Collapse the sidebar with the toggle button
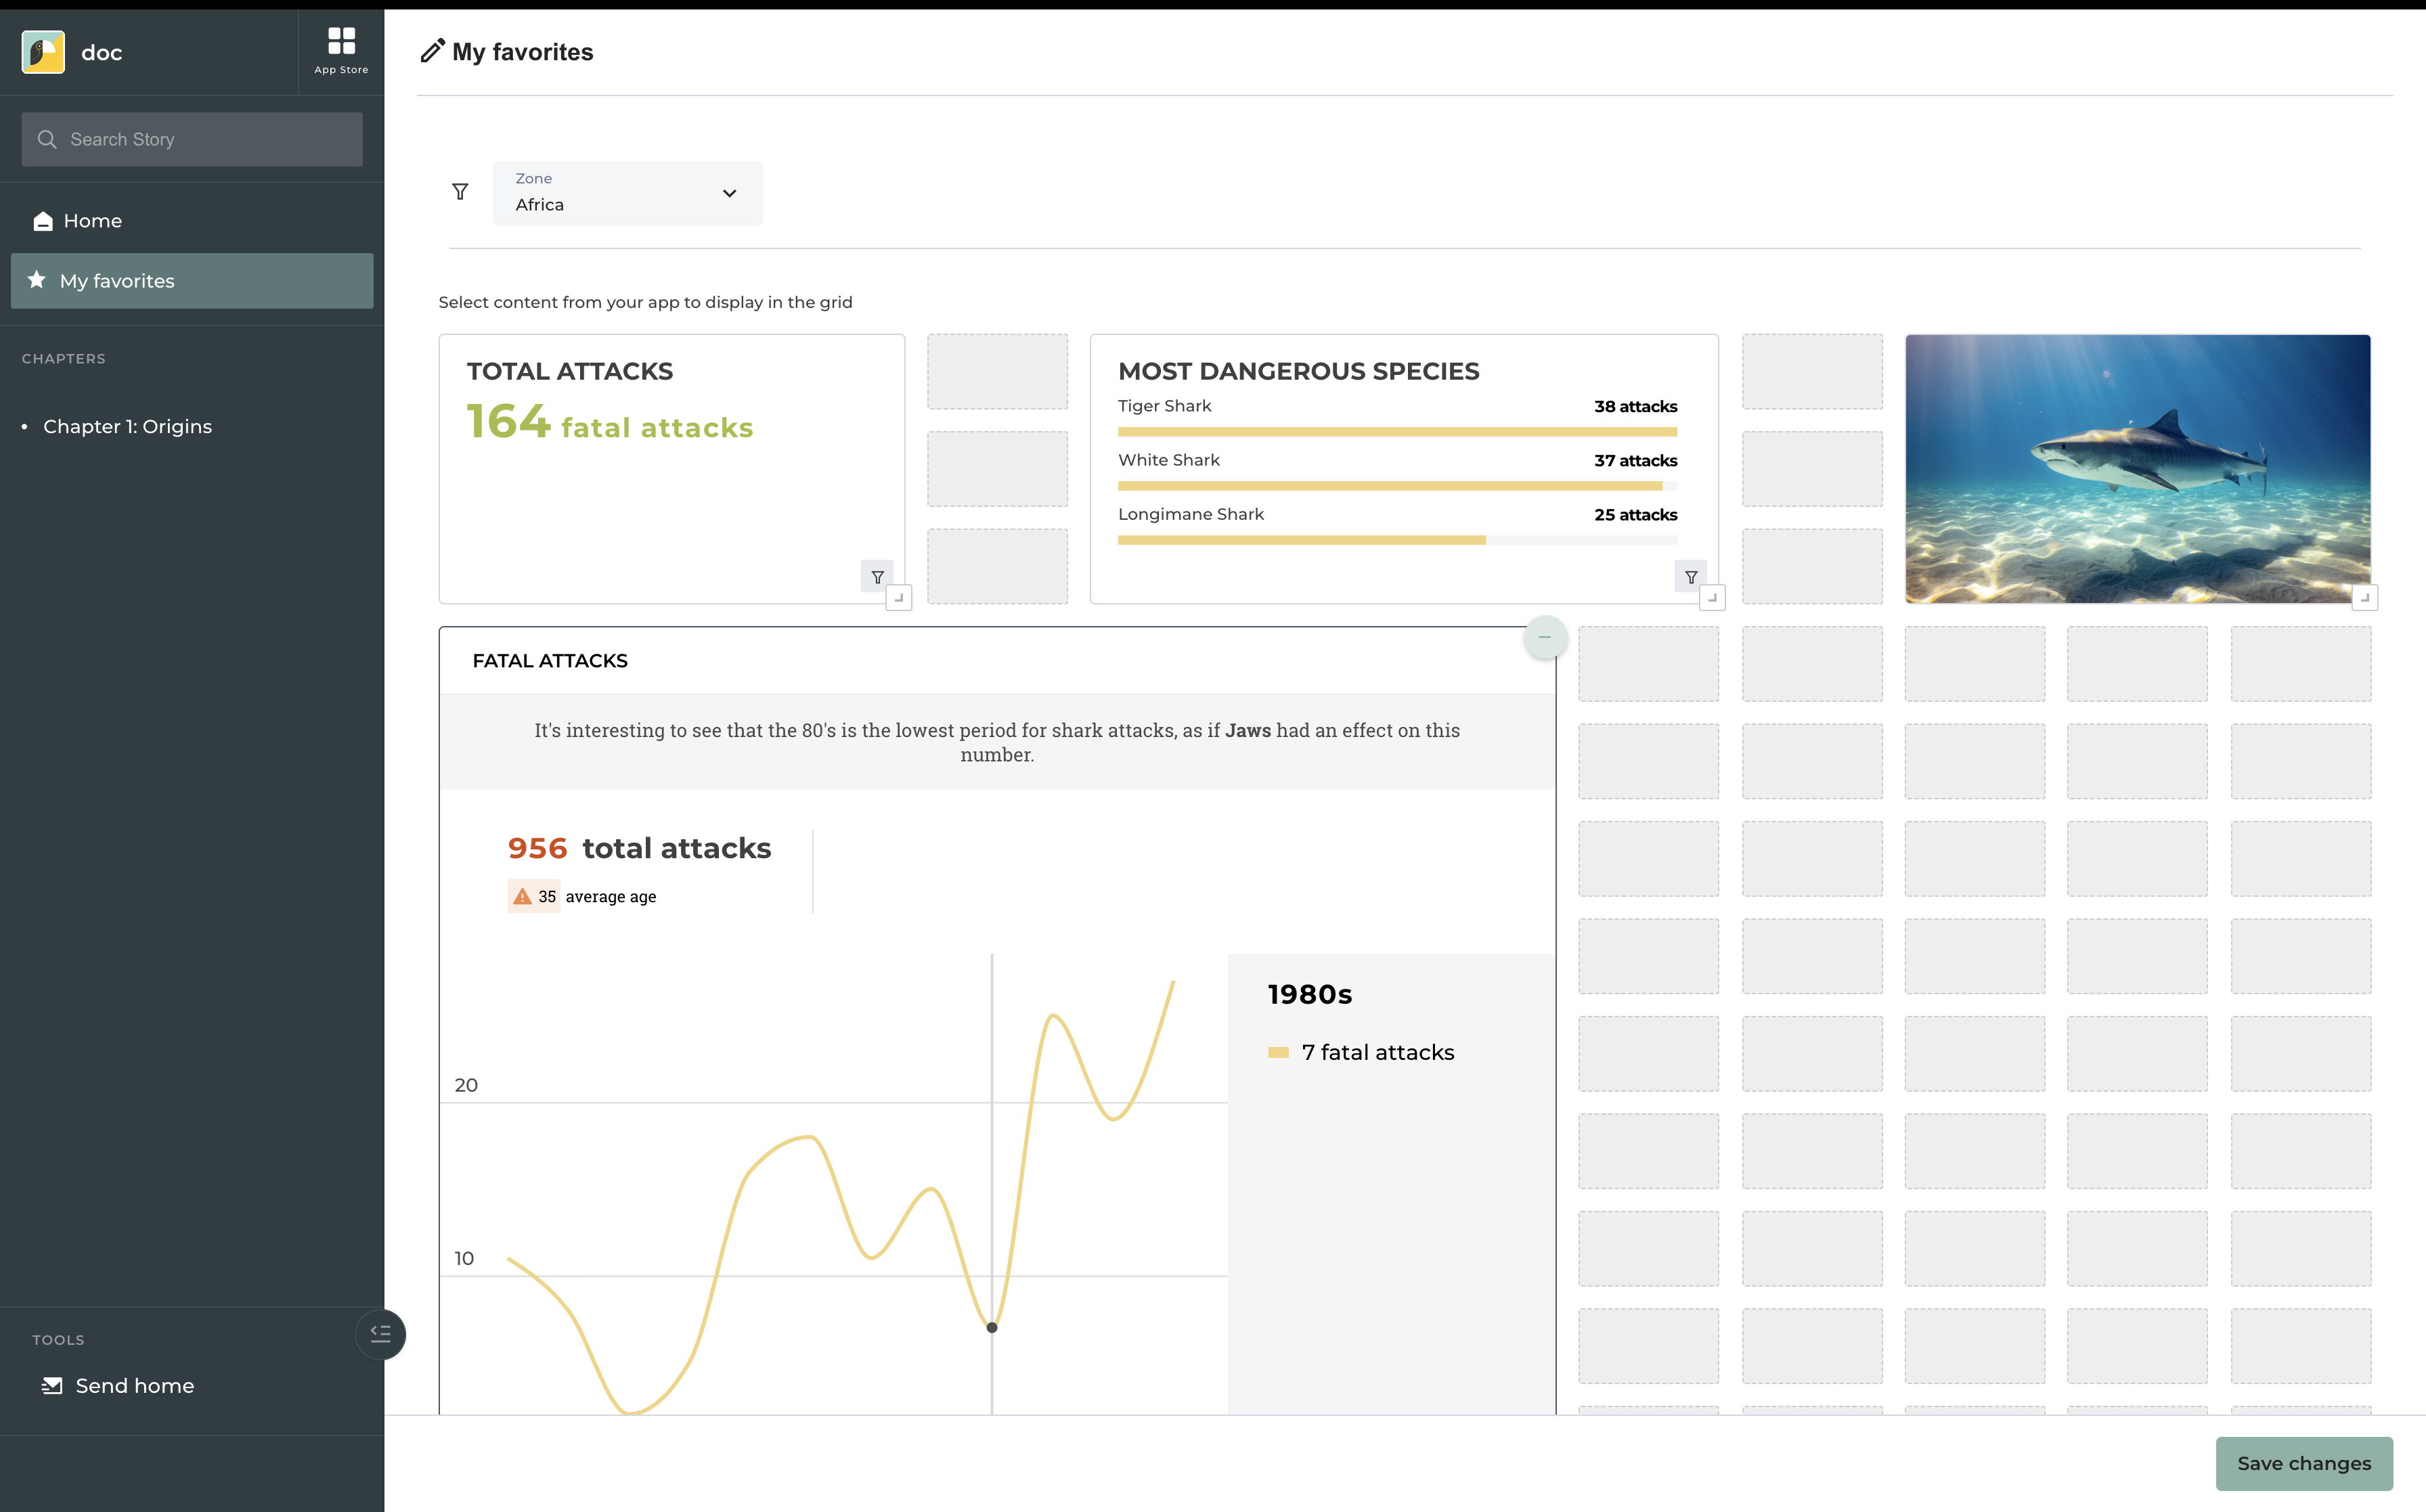The width and height of the screenshot is (2426, 1512). [x=380, y=1334]
